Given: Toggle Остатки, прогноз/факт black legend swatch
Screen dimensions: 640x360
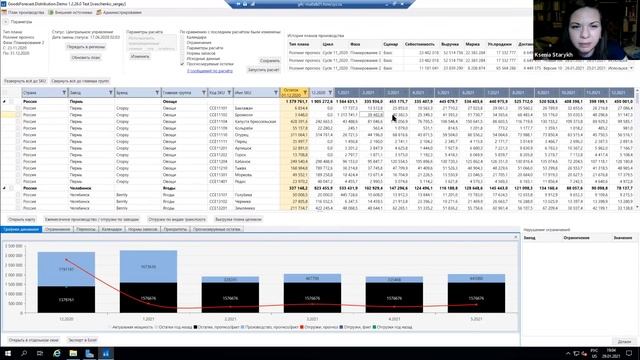Looking at the screenshot, I should [x=196, y=327].
